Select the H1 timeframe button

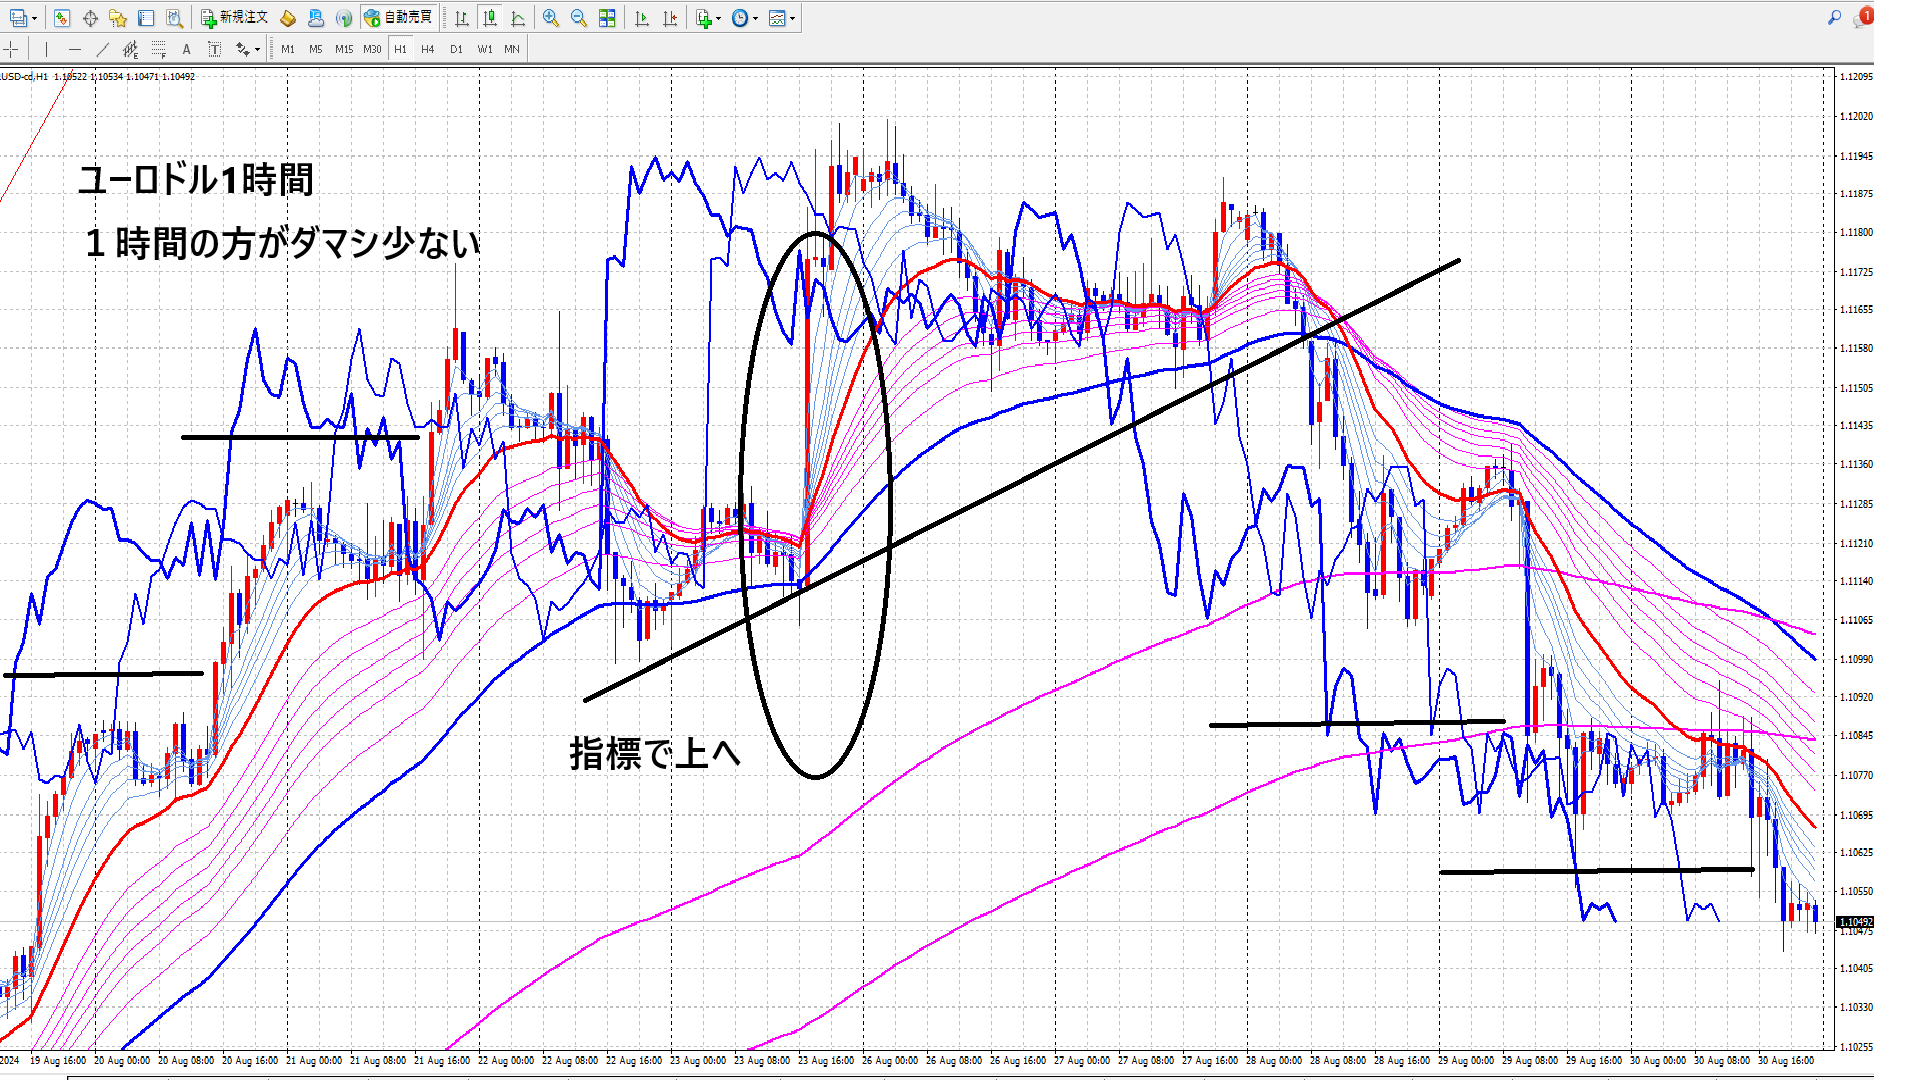(400, 49)
